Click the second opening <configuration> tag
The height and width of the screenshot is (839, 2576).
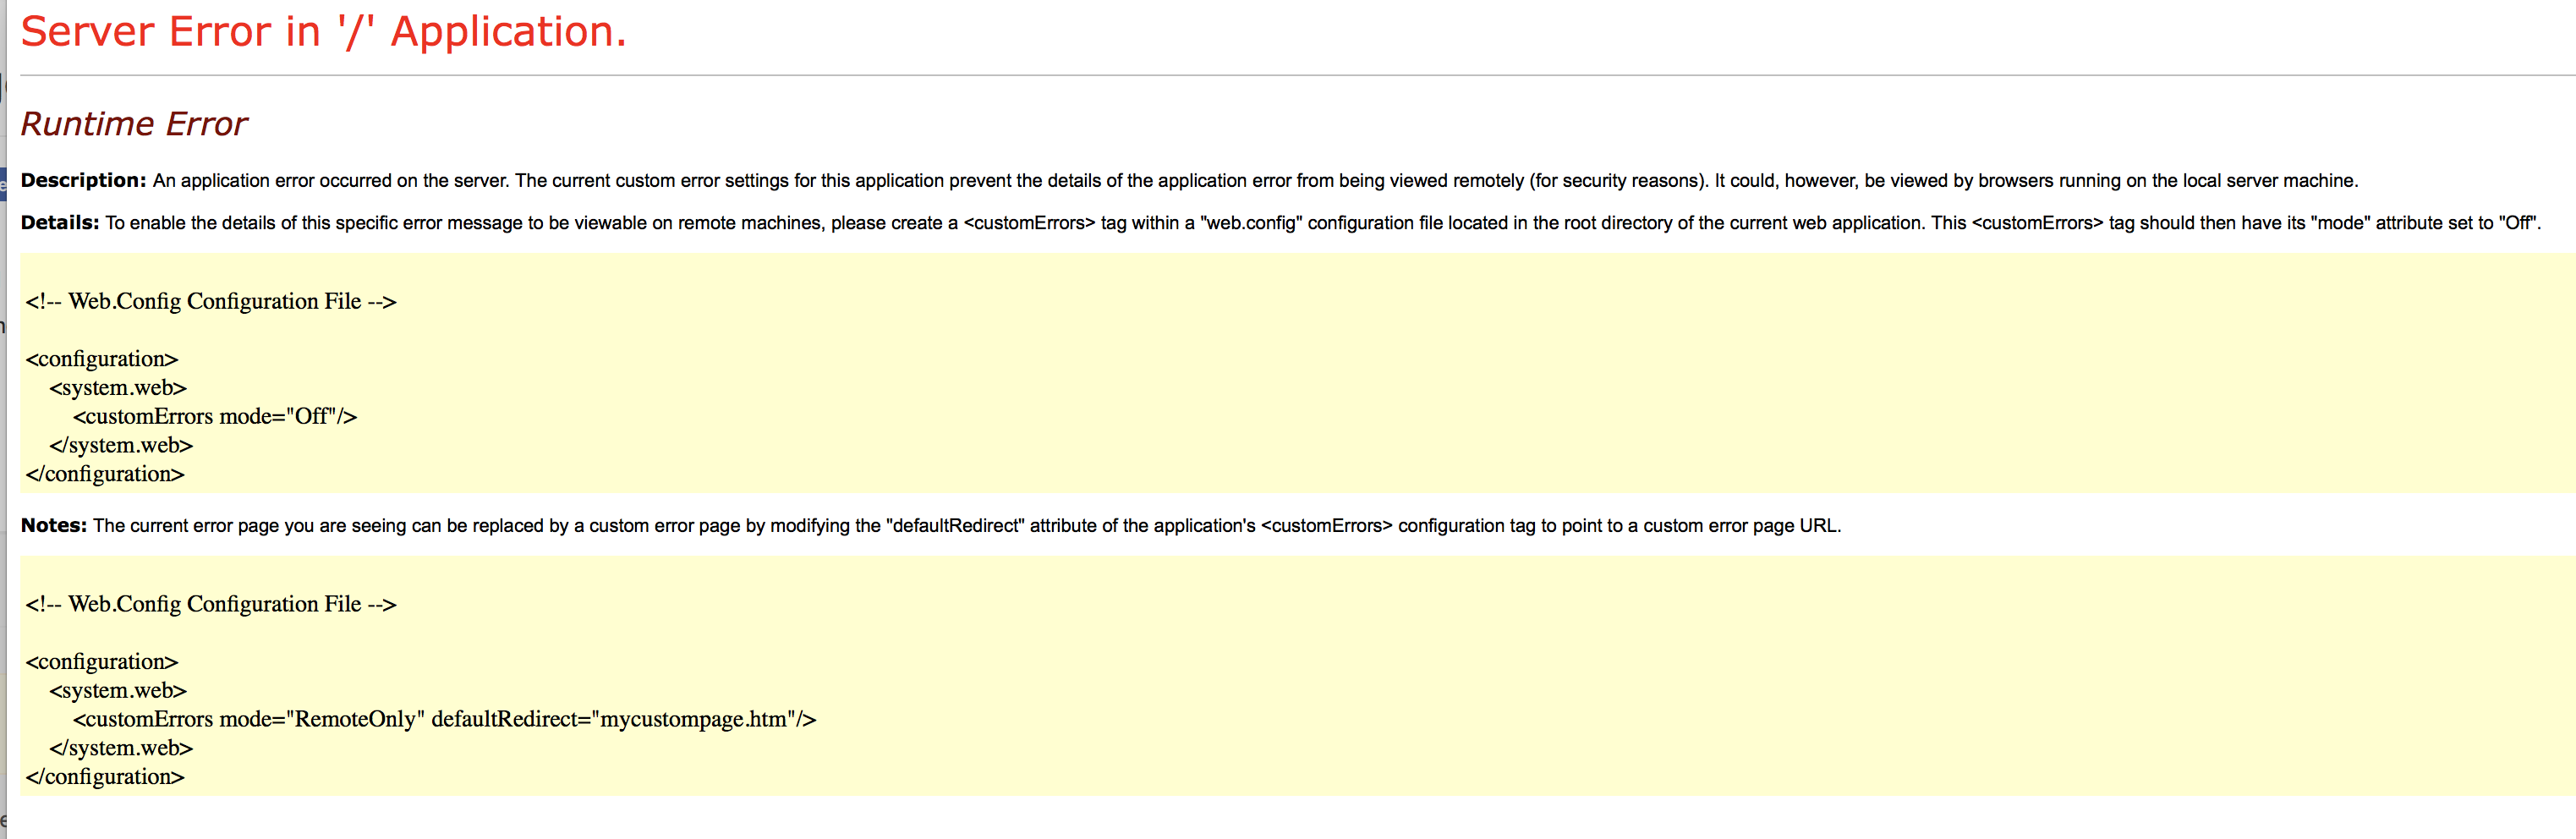(x=102, y=662)
